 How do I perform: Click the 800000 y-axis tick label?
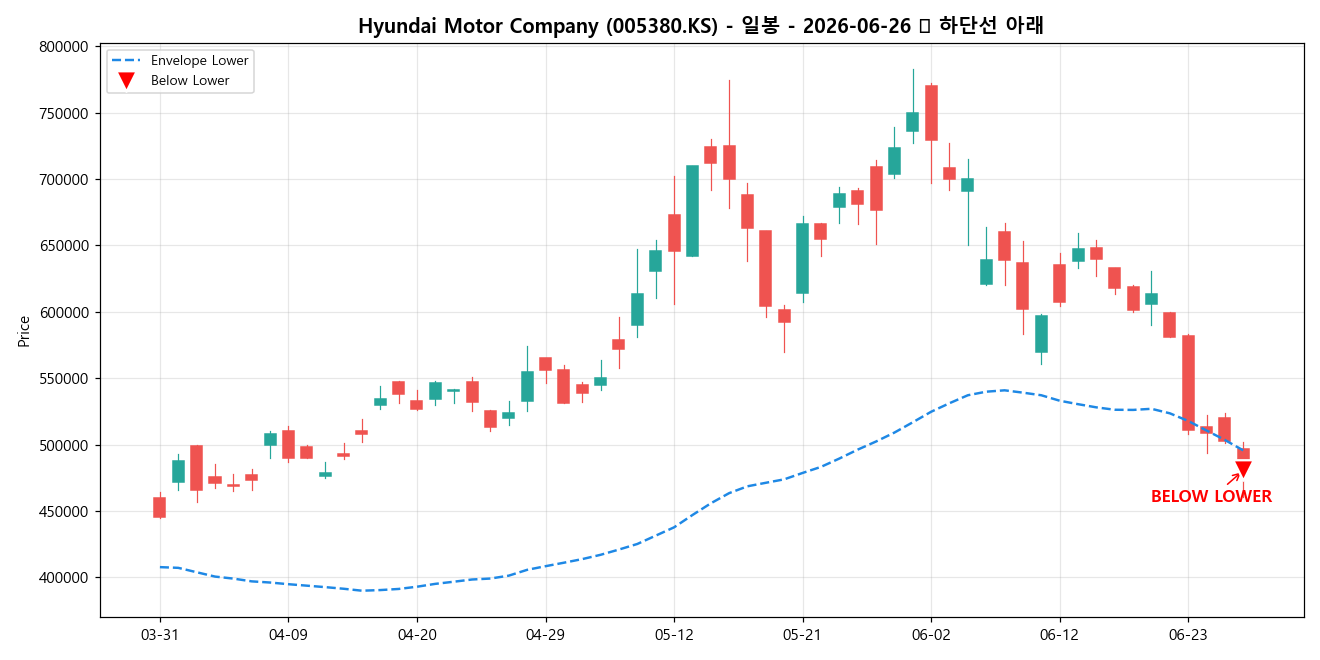(64, 47)
